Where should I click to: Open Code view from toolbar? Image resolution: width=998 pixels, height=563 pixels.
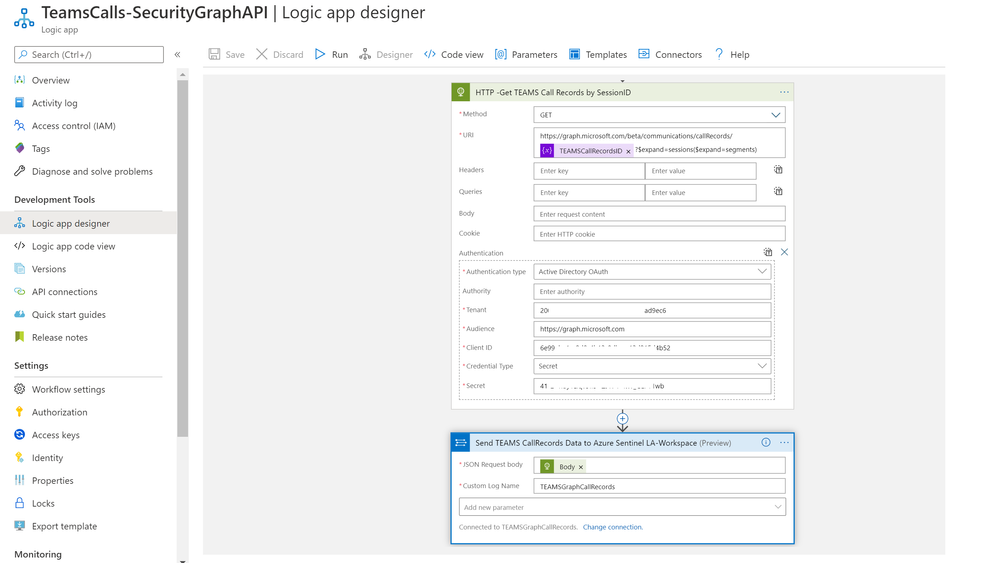pos(454,55)
